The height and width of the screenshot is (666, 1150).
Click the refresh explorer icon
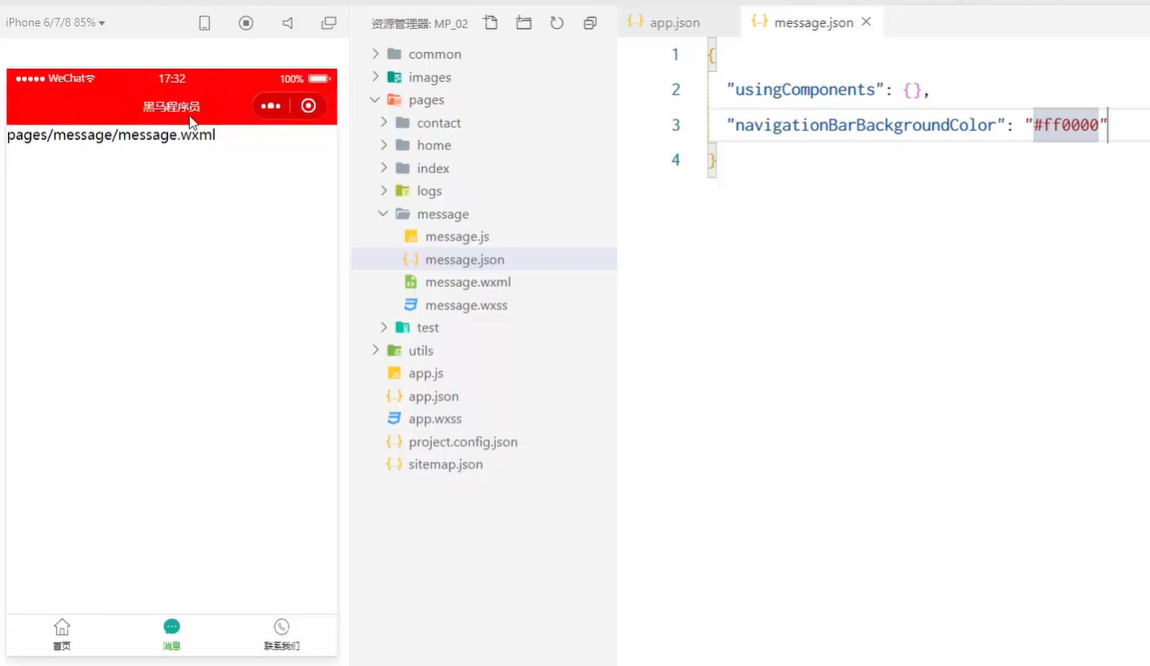tap(557, 23)
